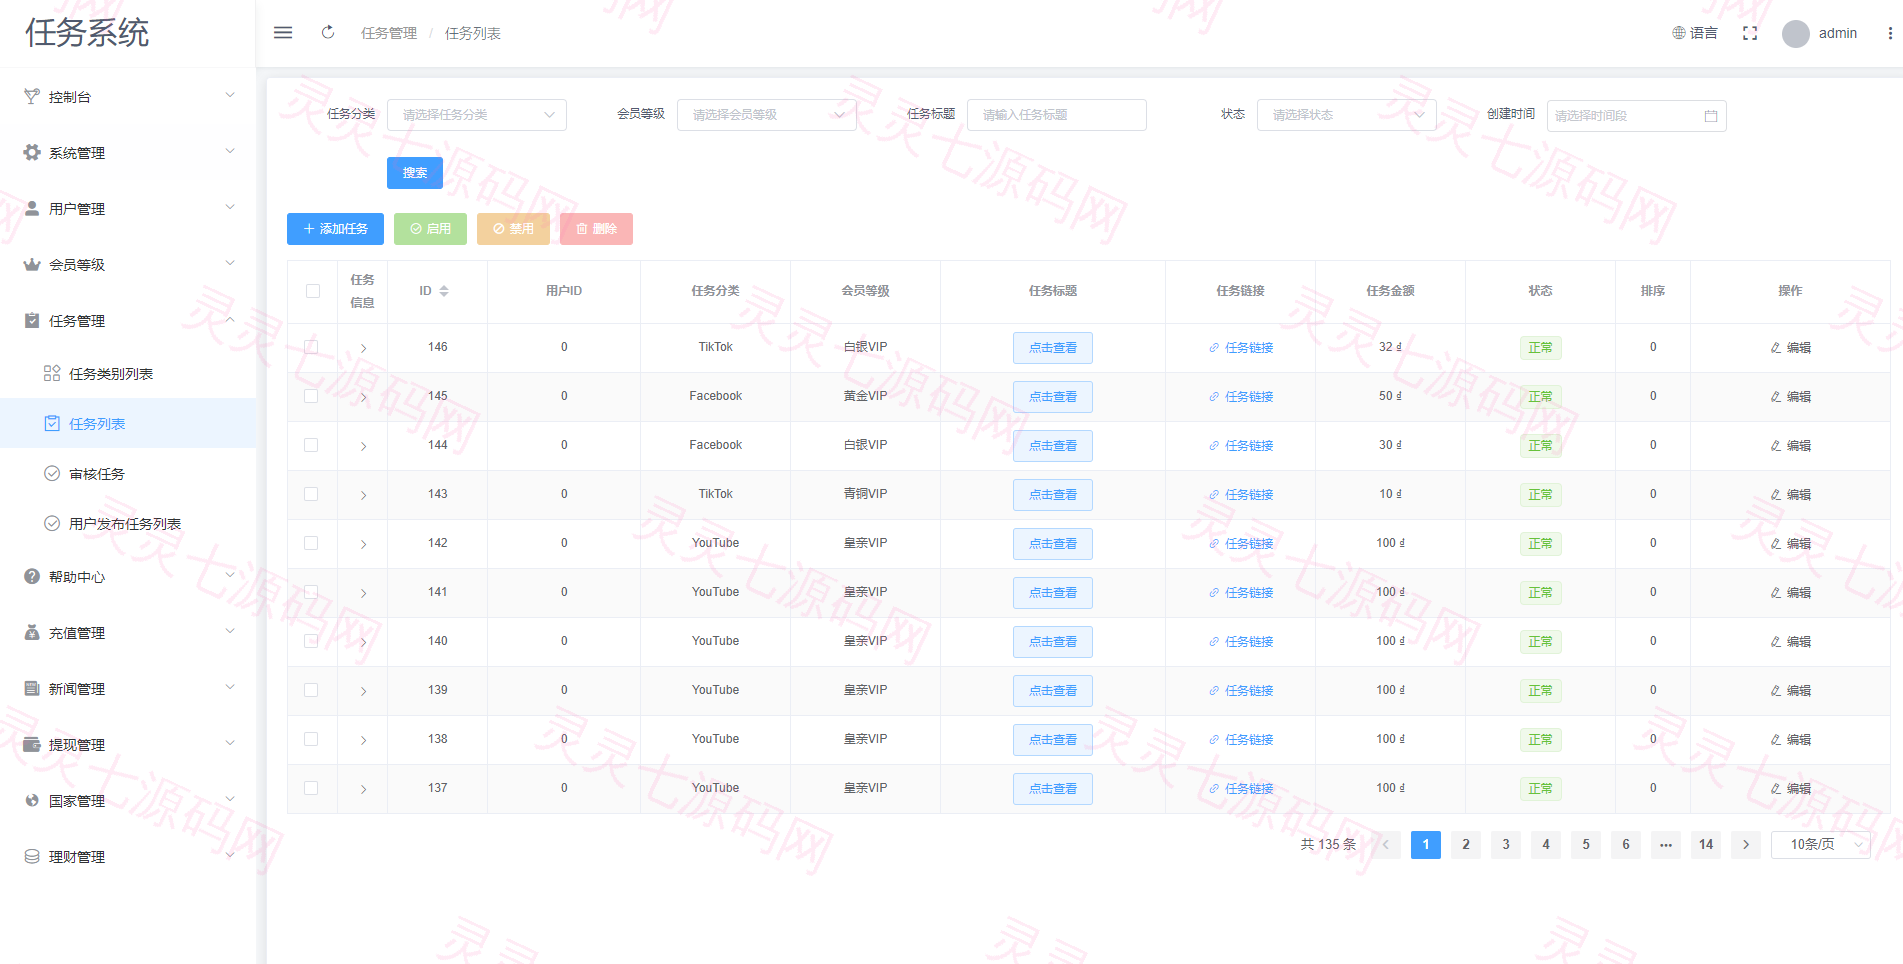This screenshot has height=964, width=1903.
Task: Open the task category dropdown filter
Action: pos(477,115)
